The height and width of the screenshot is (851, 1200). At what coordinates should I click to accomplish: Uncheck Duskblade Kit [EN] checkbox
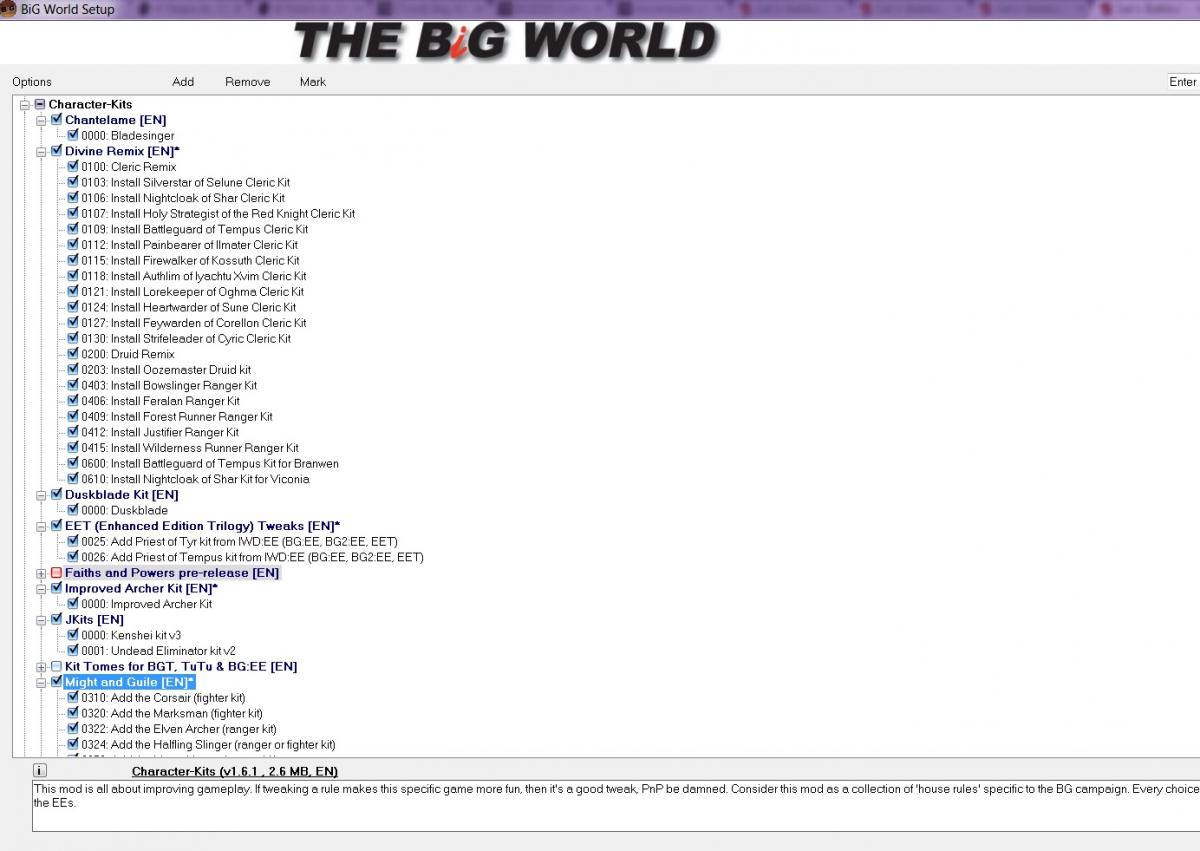(x=57, y=494)
